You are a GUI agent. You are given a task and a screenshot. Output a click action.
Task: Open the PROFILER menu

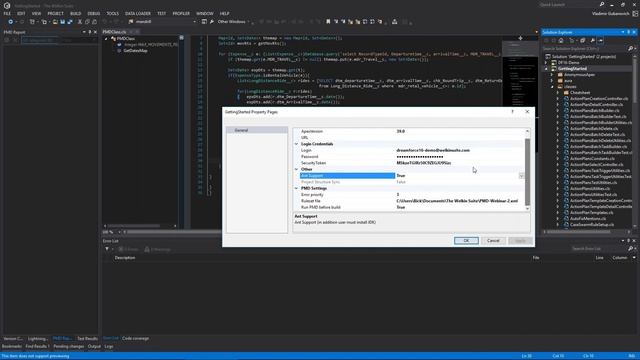[181, 13]
